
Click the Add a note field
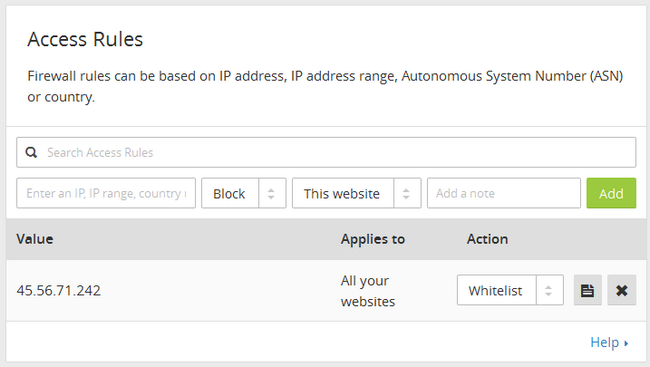[504, 193]
